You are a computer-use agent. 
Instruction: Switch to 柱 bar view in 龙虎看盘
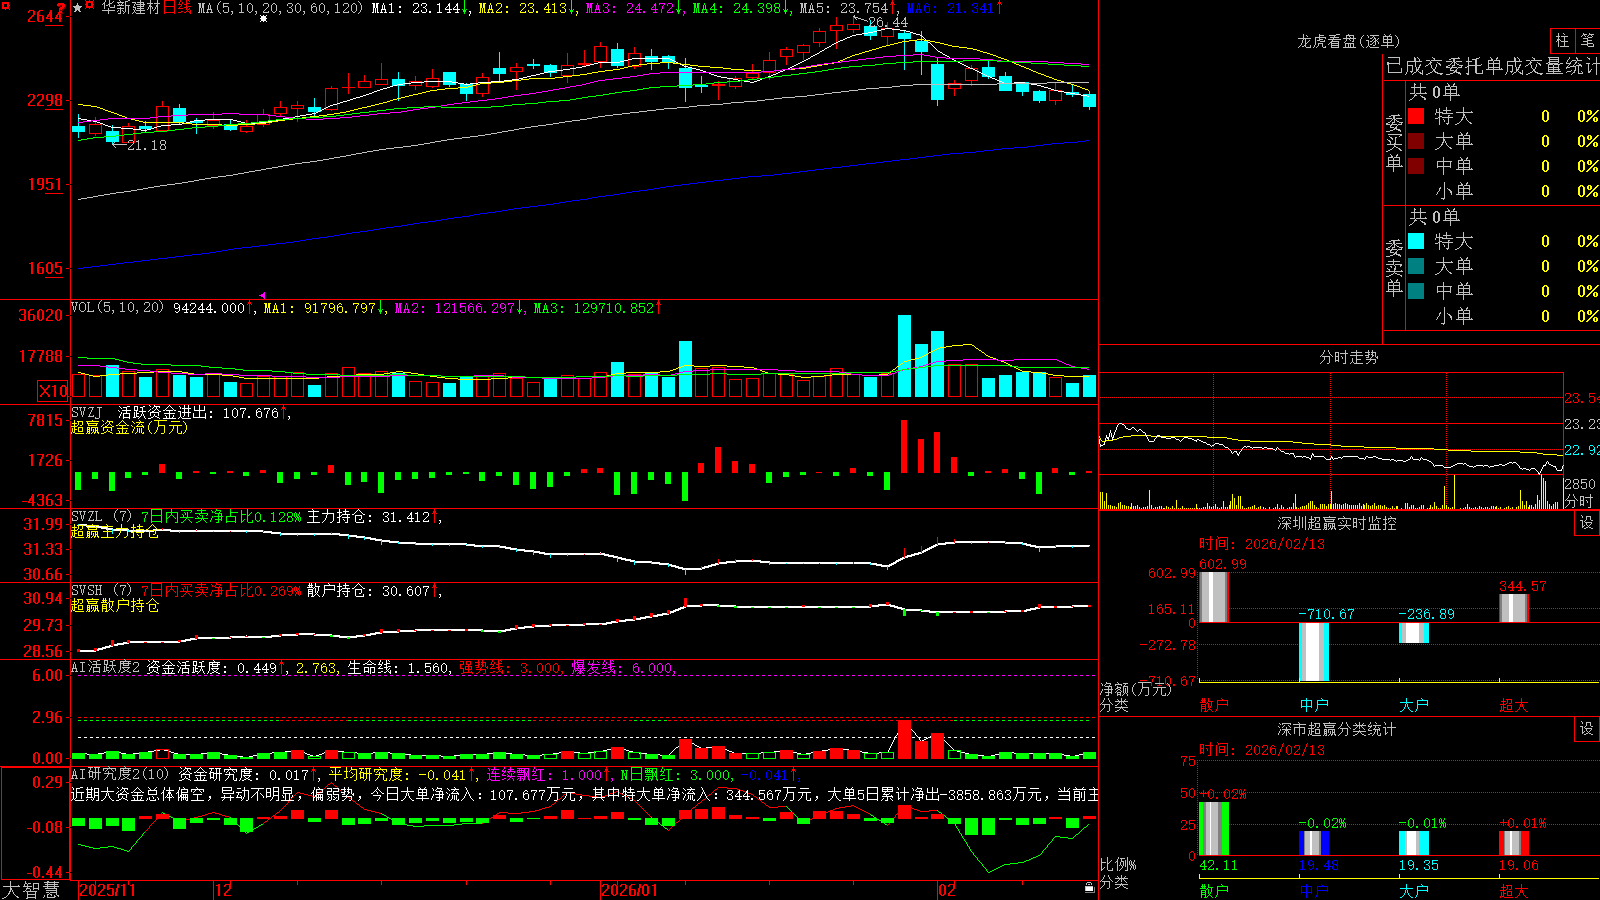(1562, 41)
